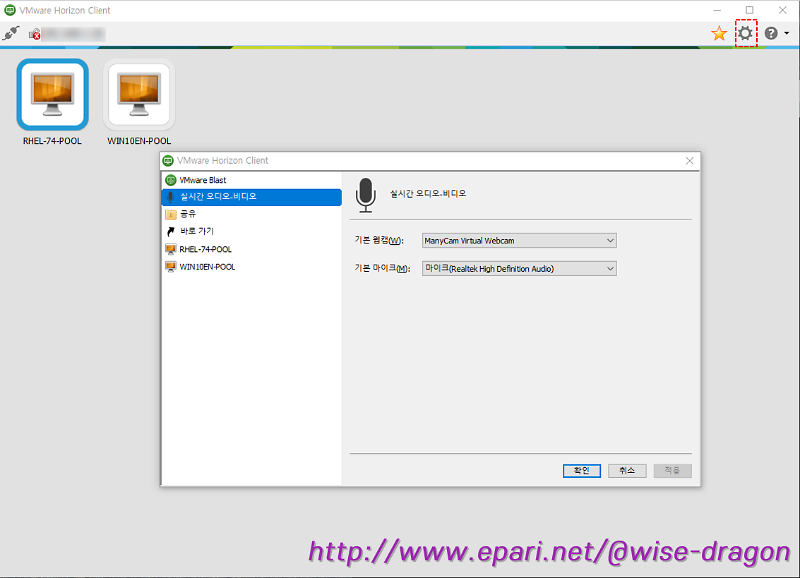Click the 적용 apply button
800x578 pixels.
coord(672,470)
